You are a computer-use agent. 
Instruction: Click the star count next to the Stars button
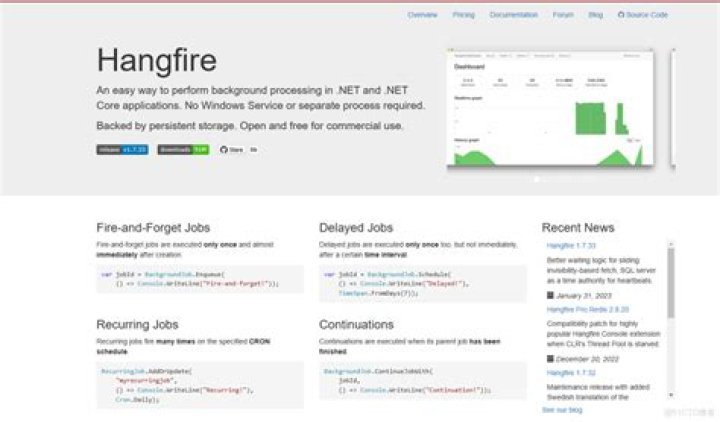[253, 150]
